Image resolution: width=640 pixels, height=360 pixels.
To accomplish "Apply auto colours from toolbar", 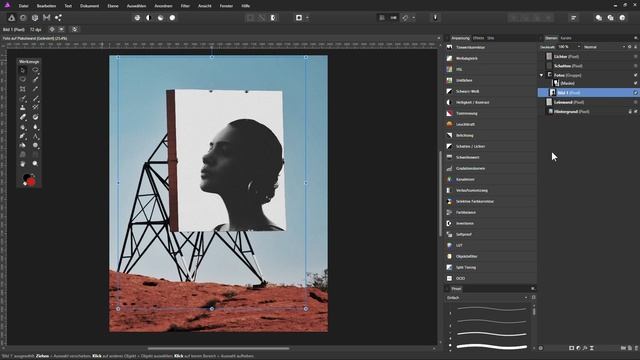I will 160,18.
